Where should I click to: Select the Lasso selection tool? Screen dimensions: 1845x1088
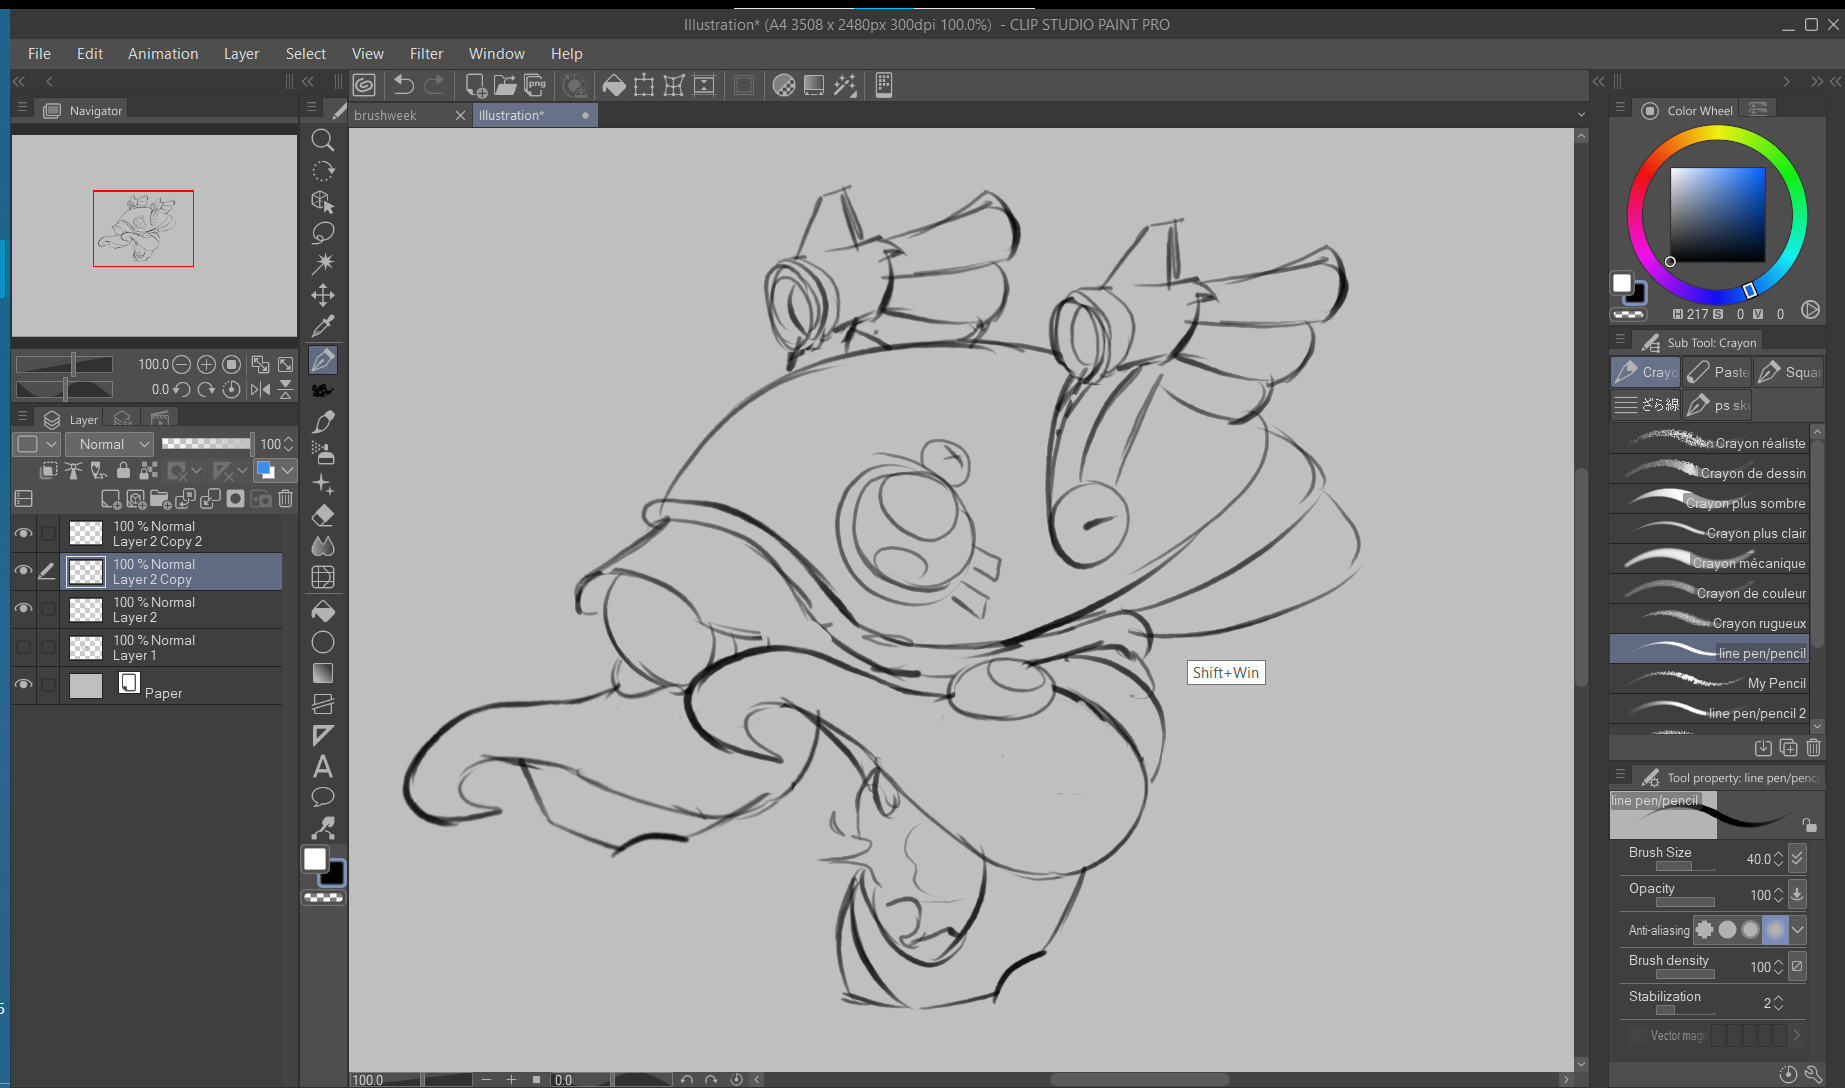pyautogui.click(x=322, y=233)
